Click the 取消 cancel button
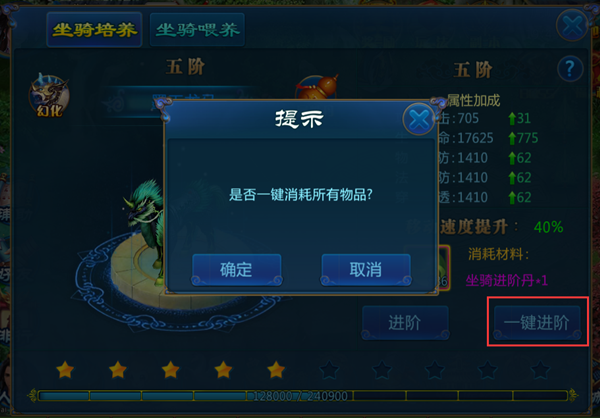The height and width of the screenshot is (418, 600). (366, 269)
